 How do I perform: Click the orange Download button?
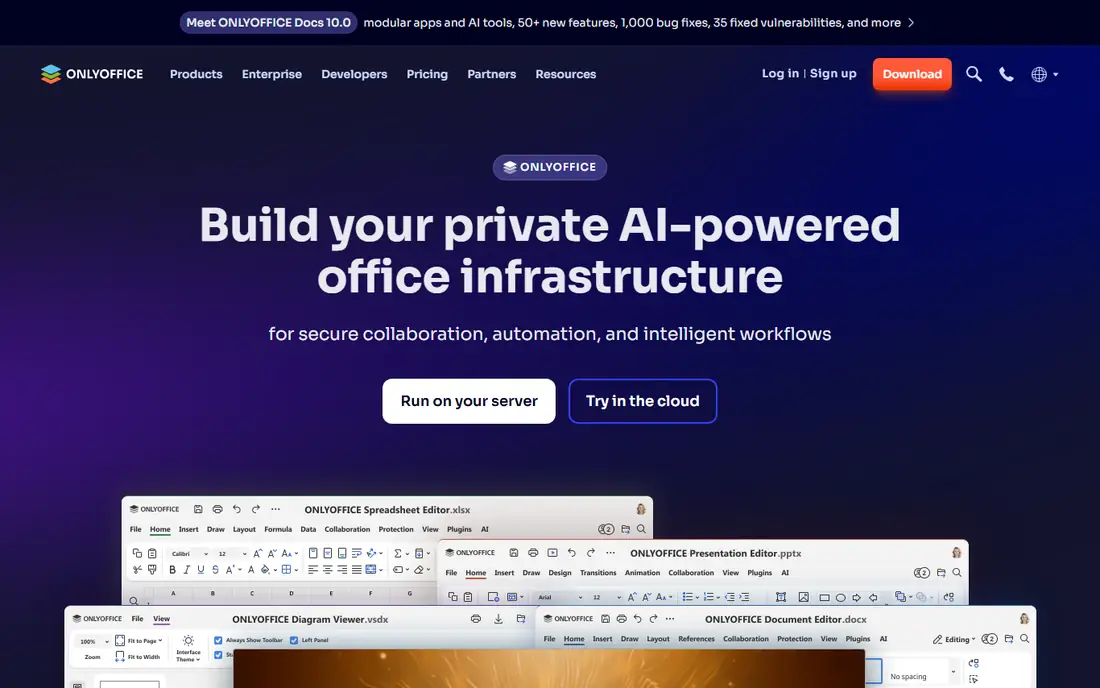pos(912,74)
